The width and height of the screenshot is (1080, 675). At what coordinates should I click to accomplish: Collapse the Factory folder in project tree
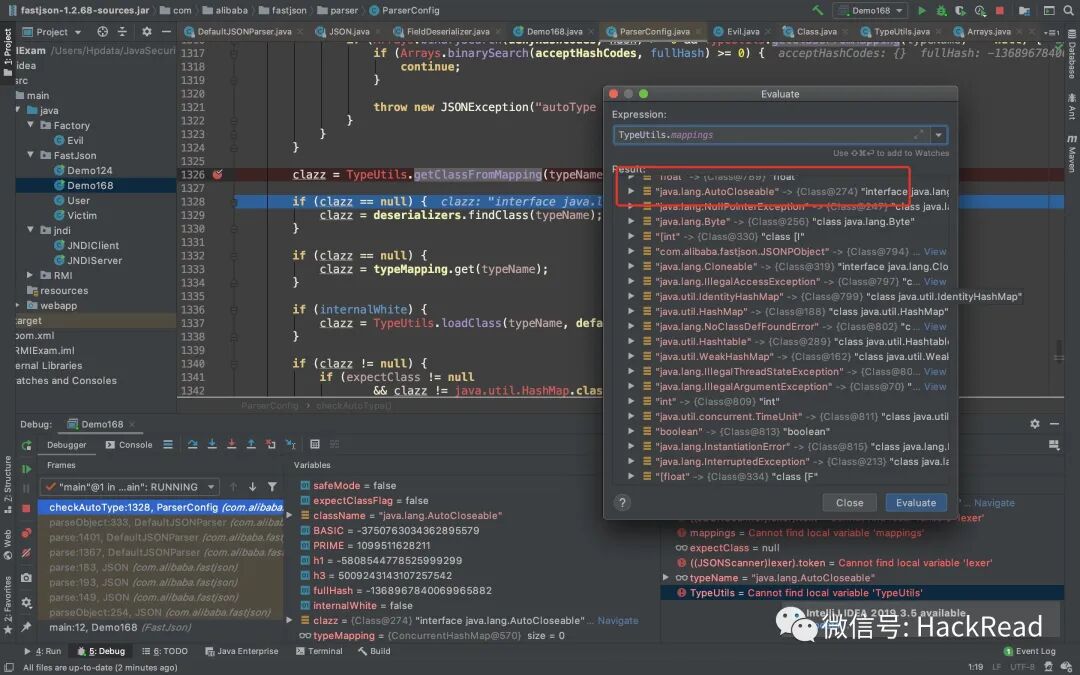(x=30, y=125)
